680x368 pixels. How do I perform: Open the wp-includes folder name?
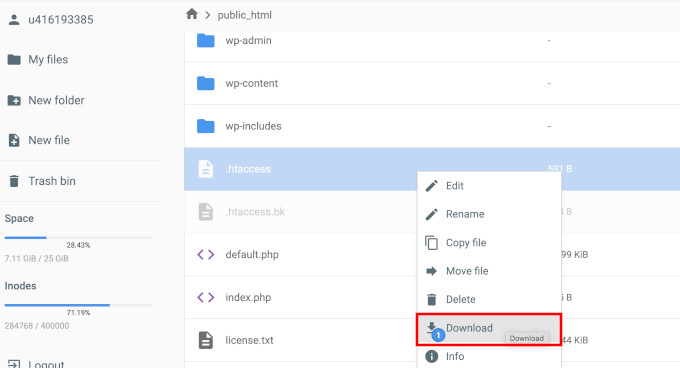[x=253, y=126]
